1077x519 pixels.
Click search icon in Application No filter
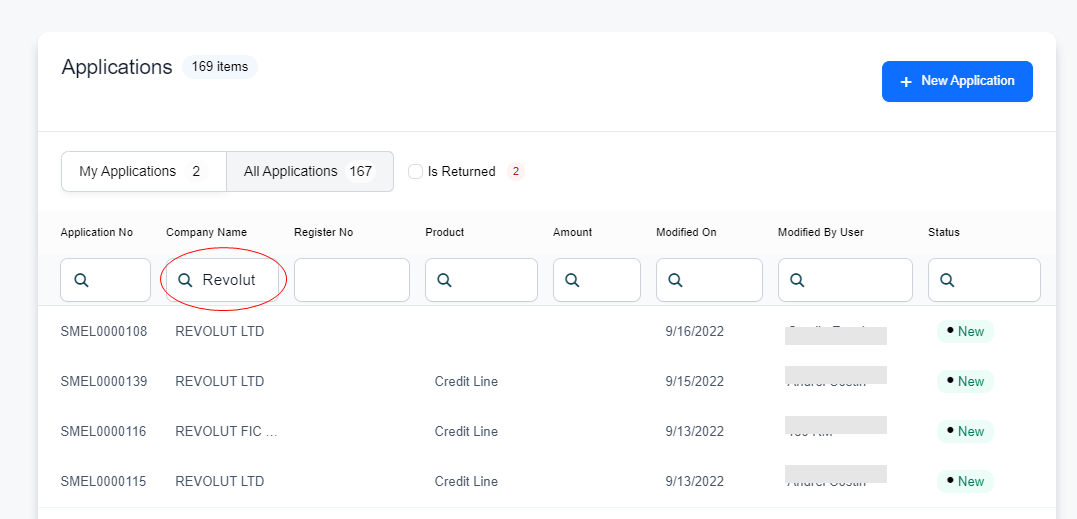(82, 280)
